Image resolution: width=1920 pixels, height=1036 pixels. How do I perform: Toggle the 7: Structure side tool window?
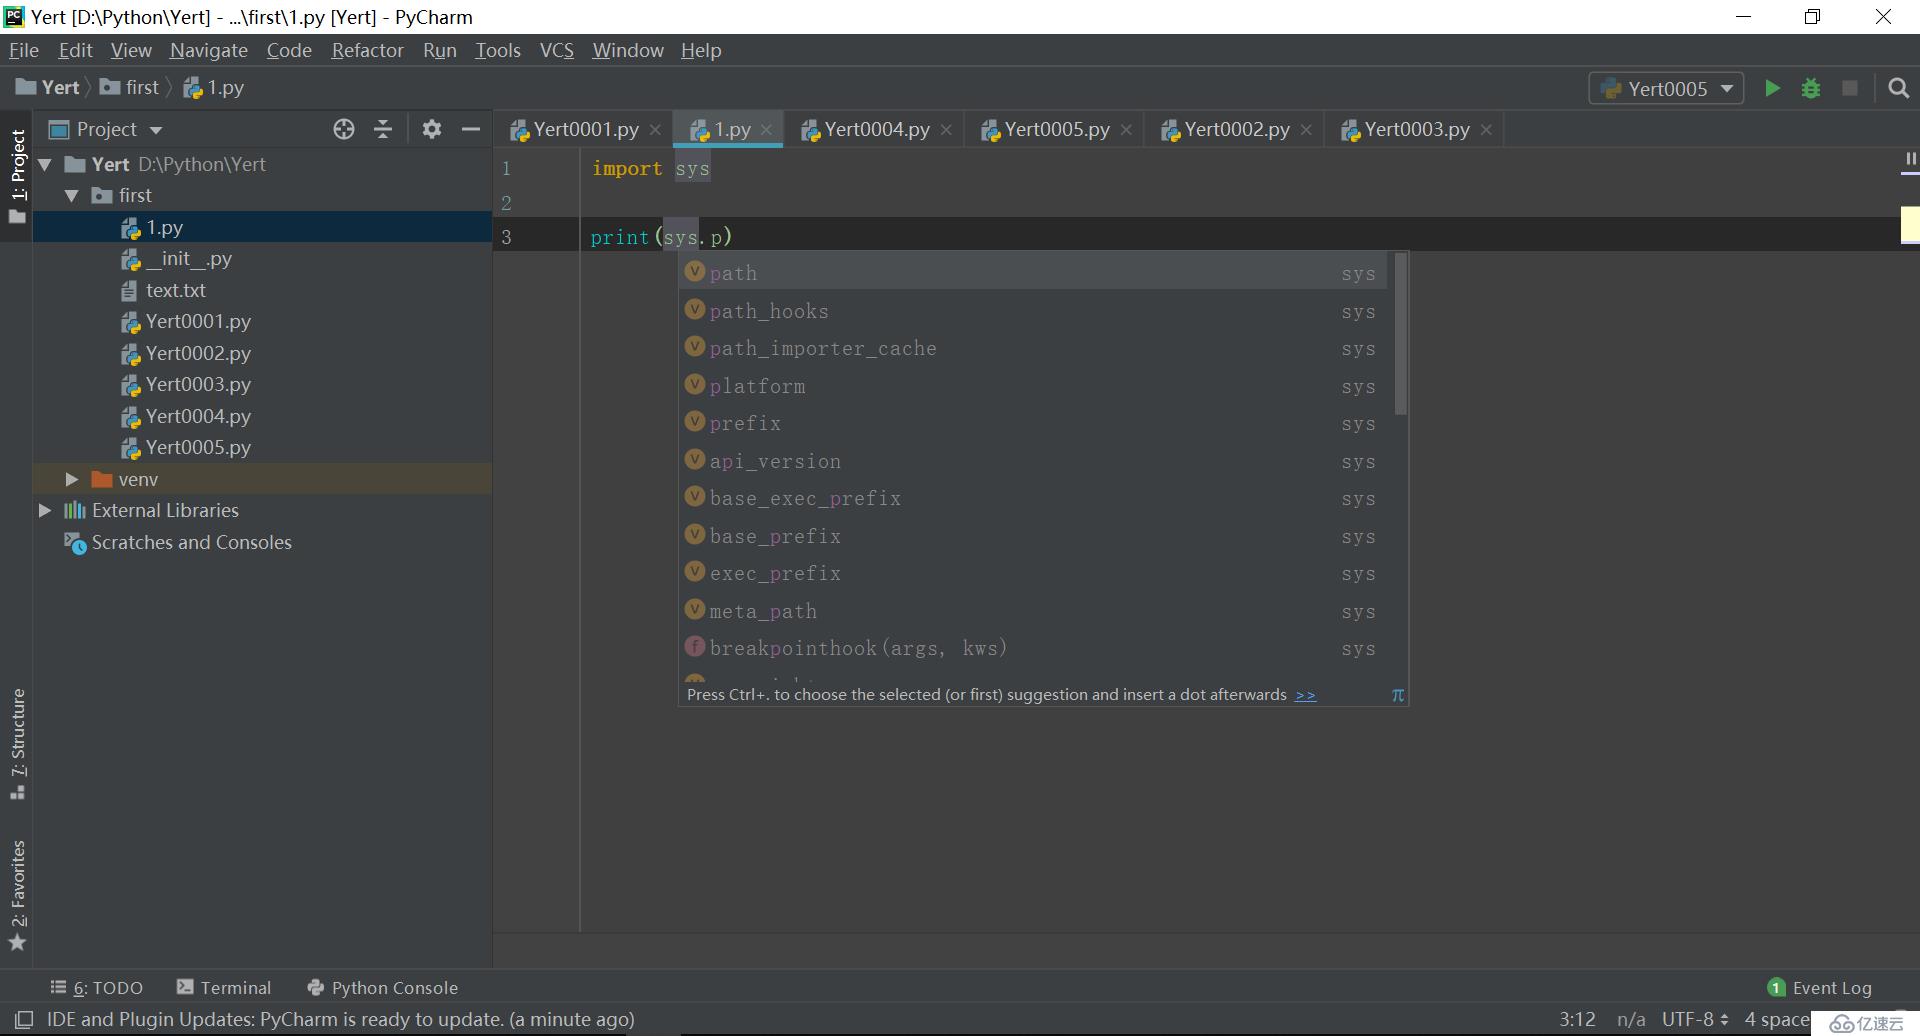(17, 743)
